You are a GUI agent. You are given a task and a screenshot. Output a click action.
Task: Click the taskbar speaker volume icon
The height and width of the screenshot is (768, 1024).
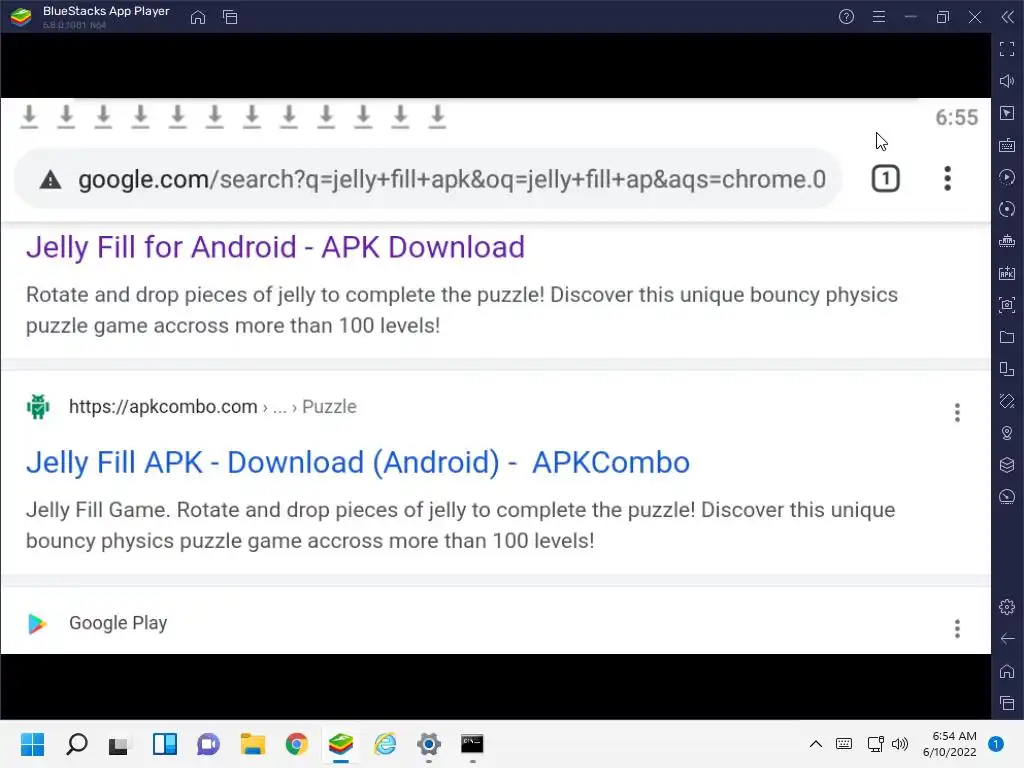pos(900,744)
